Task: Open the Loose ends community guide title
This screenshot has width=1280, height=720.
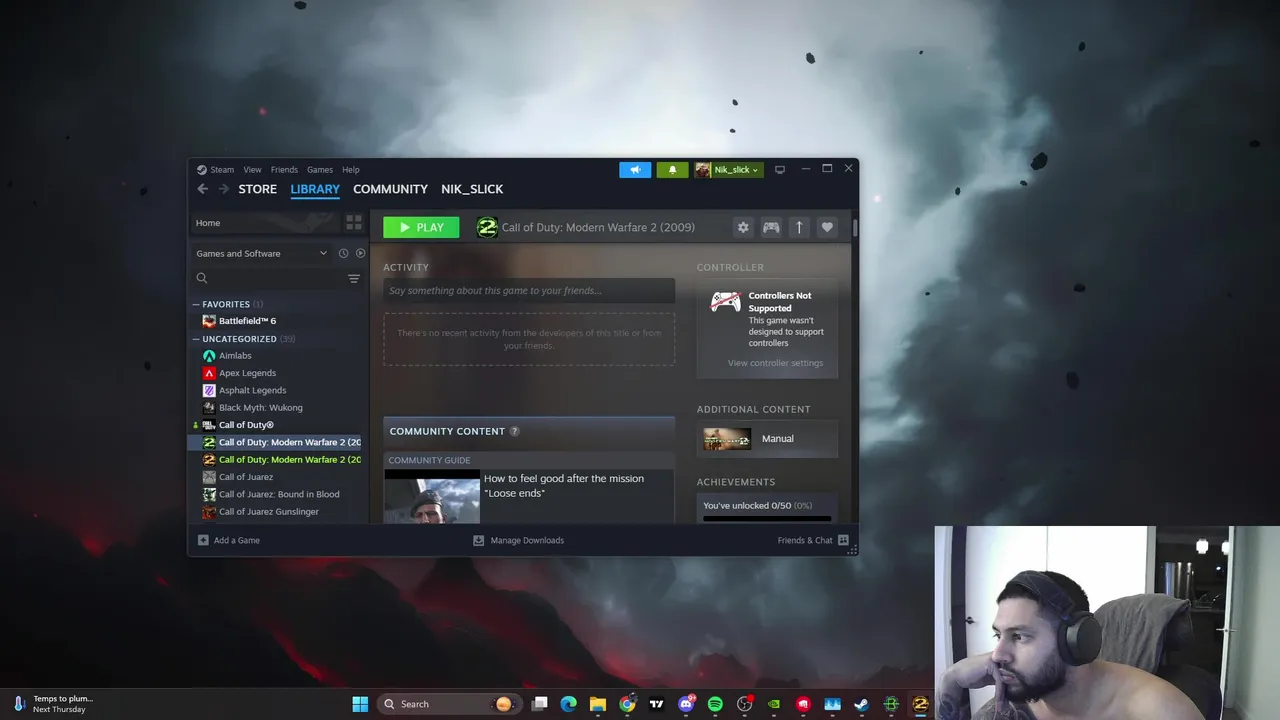Action: pos(564,485)
